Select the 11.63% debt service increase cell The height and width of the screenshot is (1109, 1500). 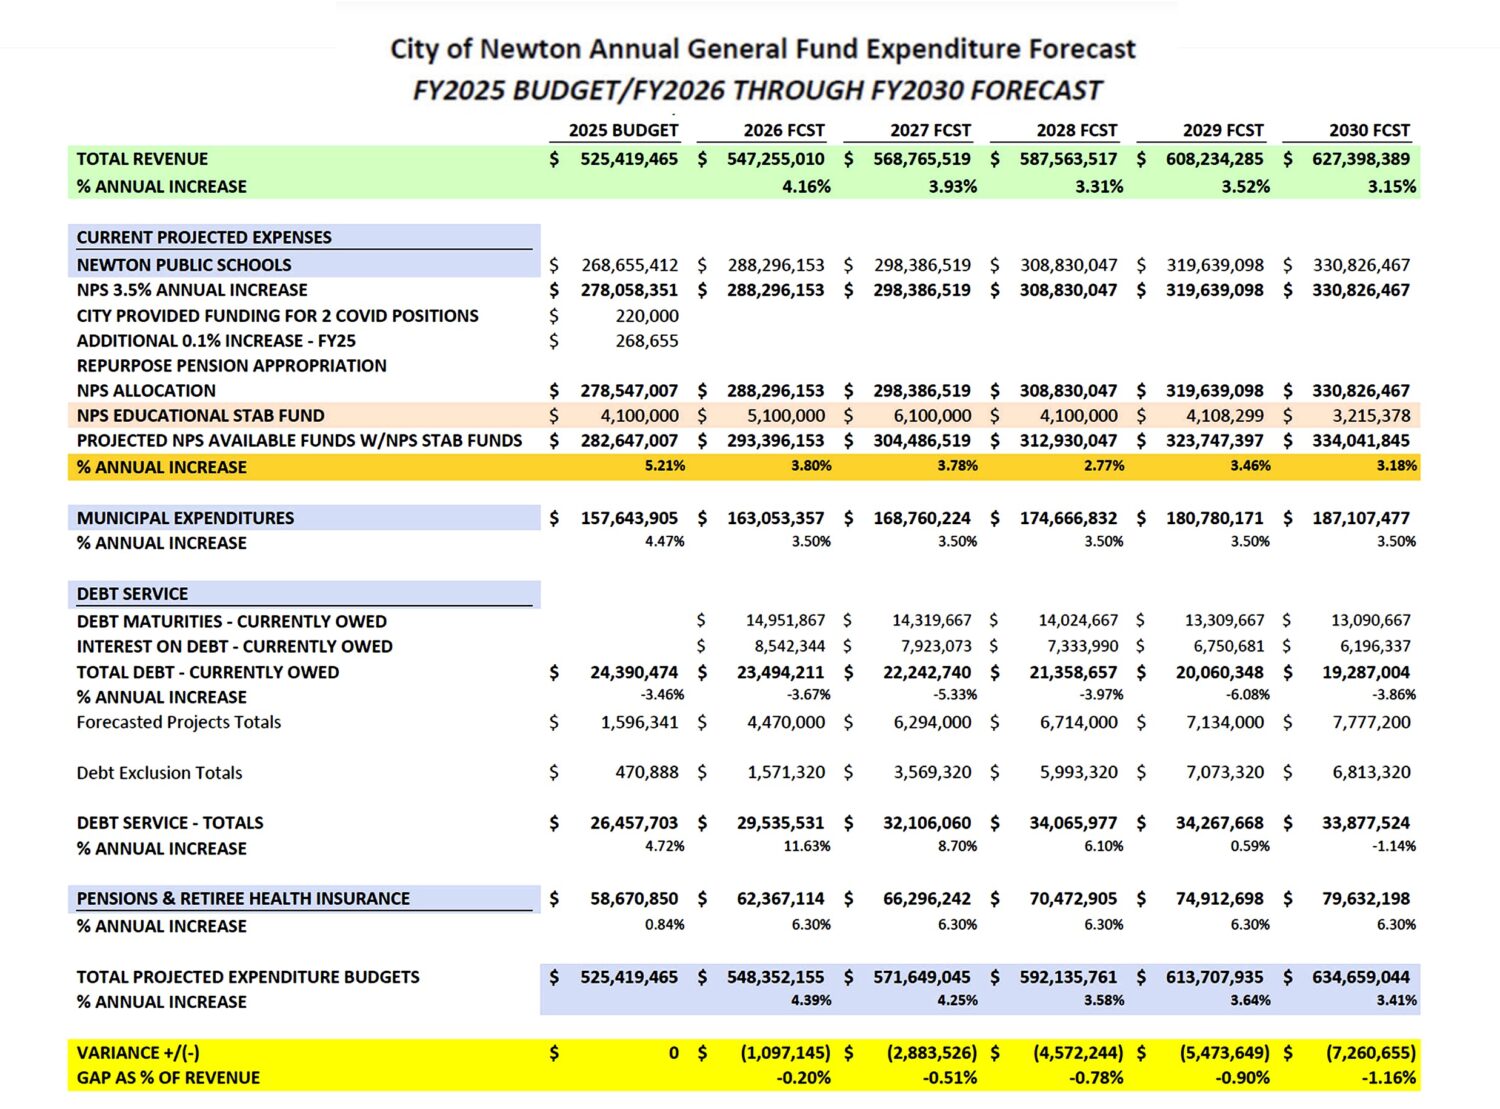tap(810, 847)
